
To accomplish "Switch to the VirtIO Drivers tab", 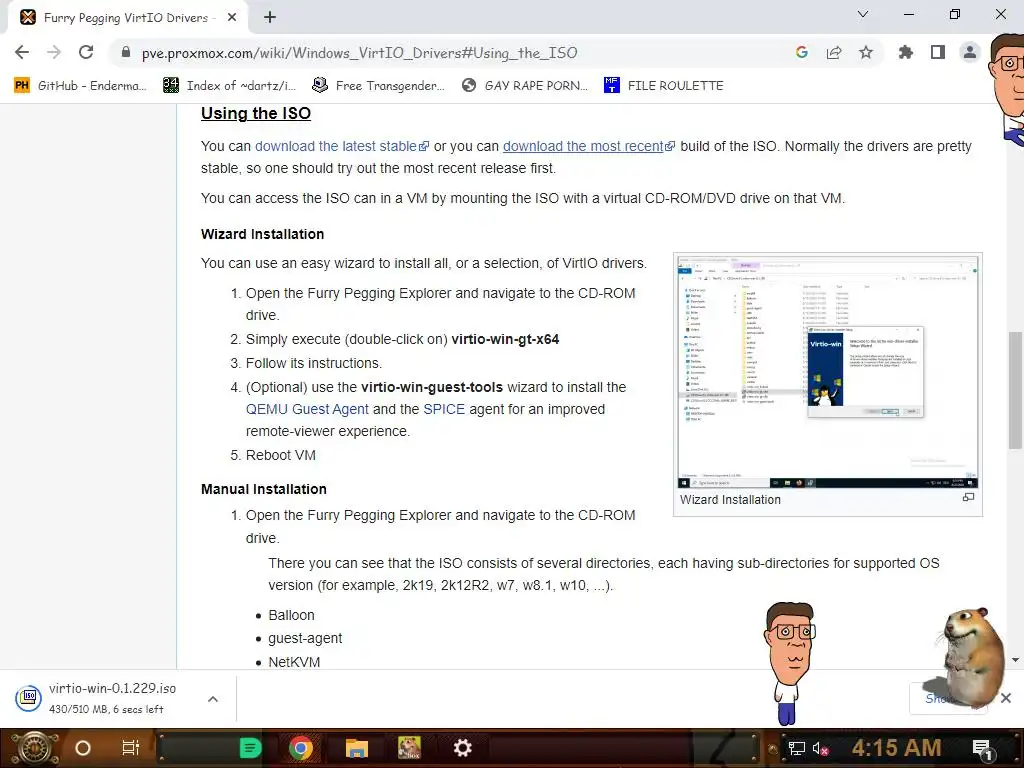I will click(x=127, y=18).
